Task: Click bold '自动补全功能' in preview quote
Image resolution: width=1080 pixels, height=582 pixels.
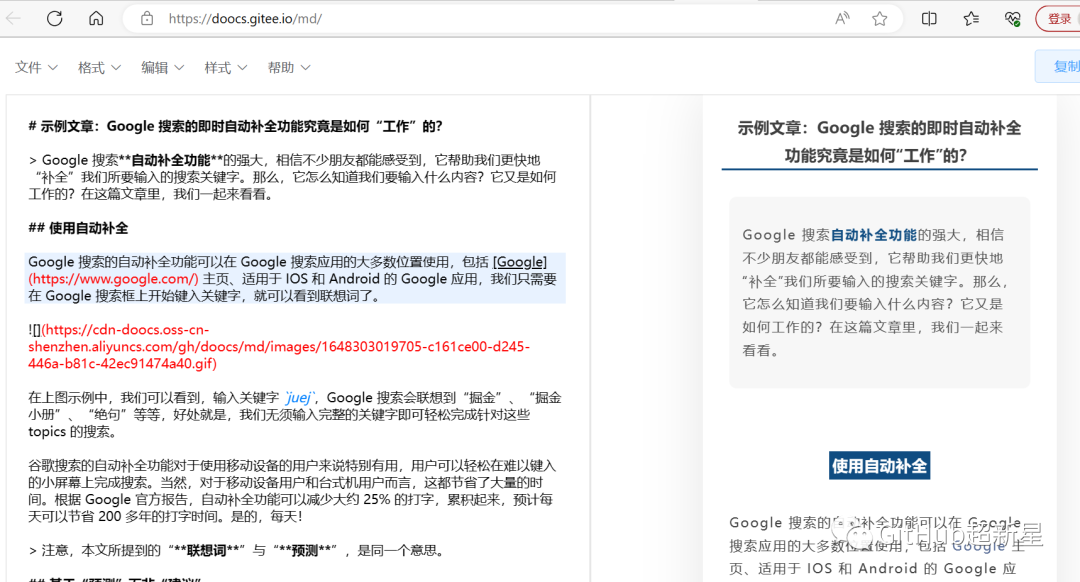Action: [873, 235]
